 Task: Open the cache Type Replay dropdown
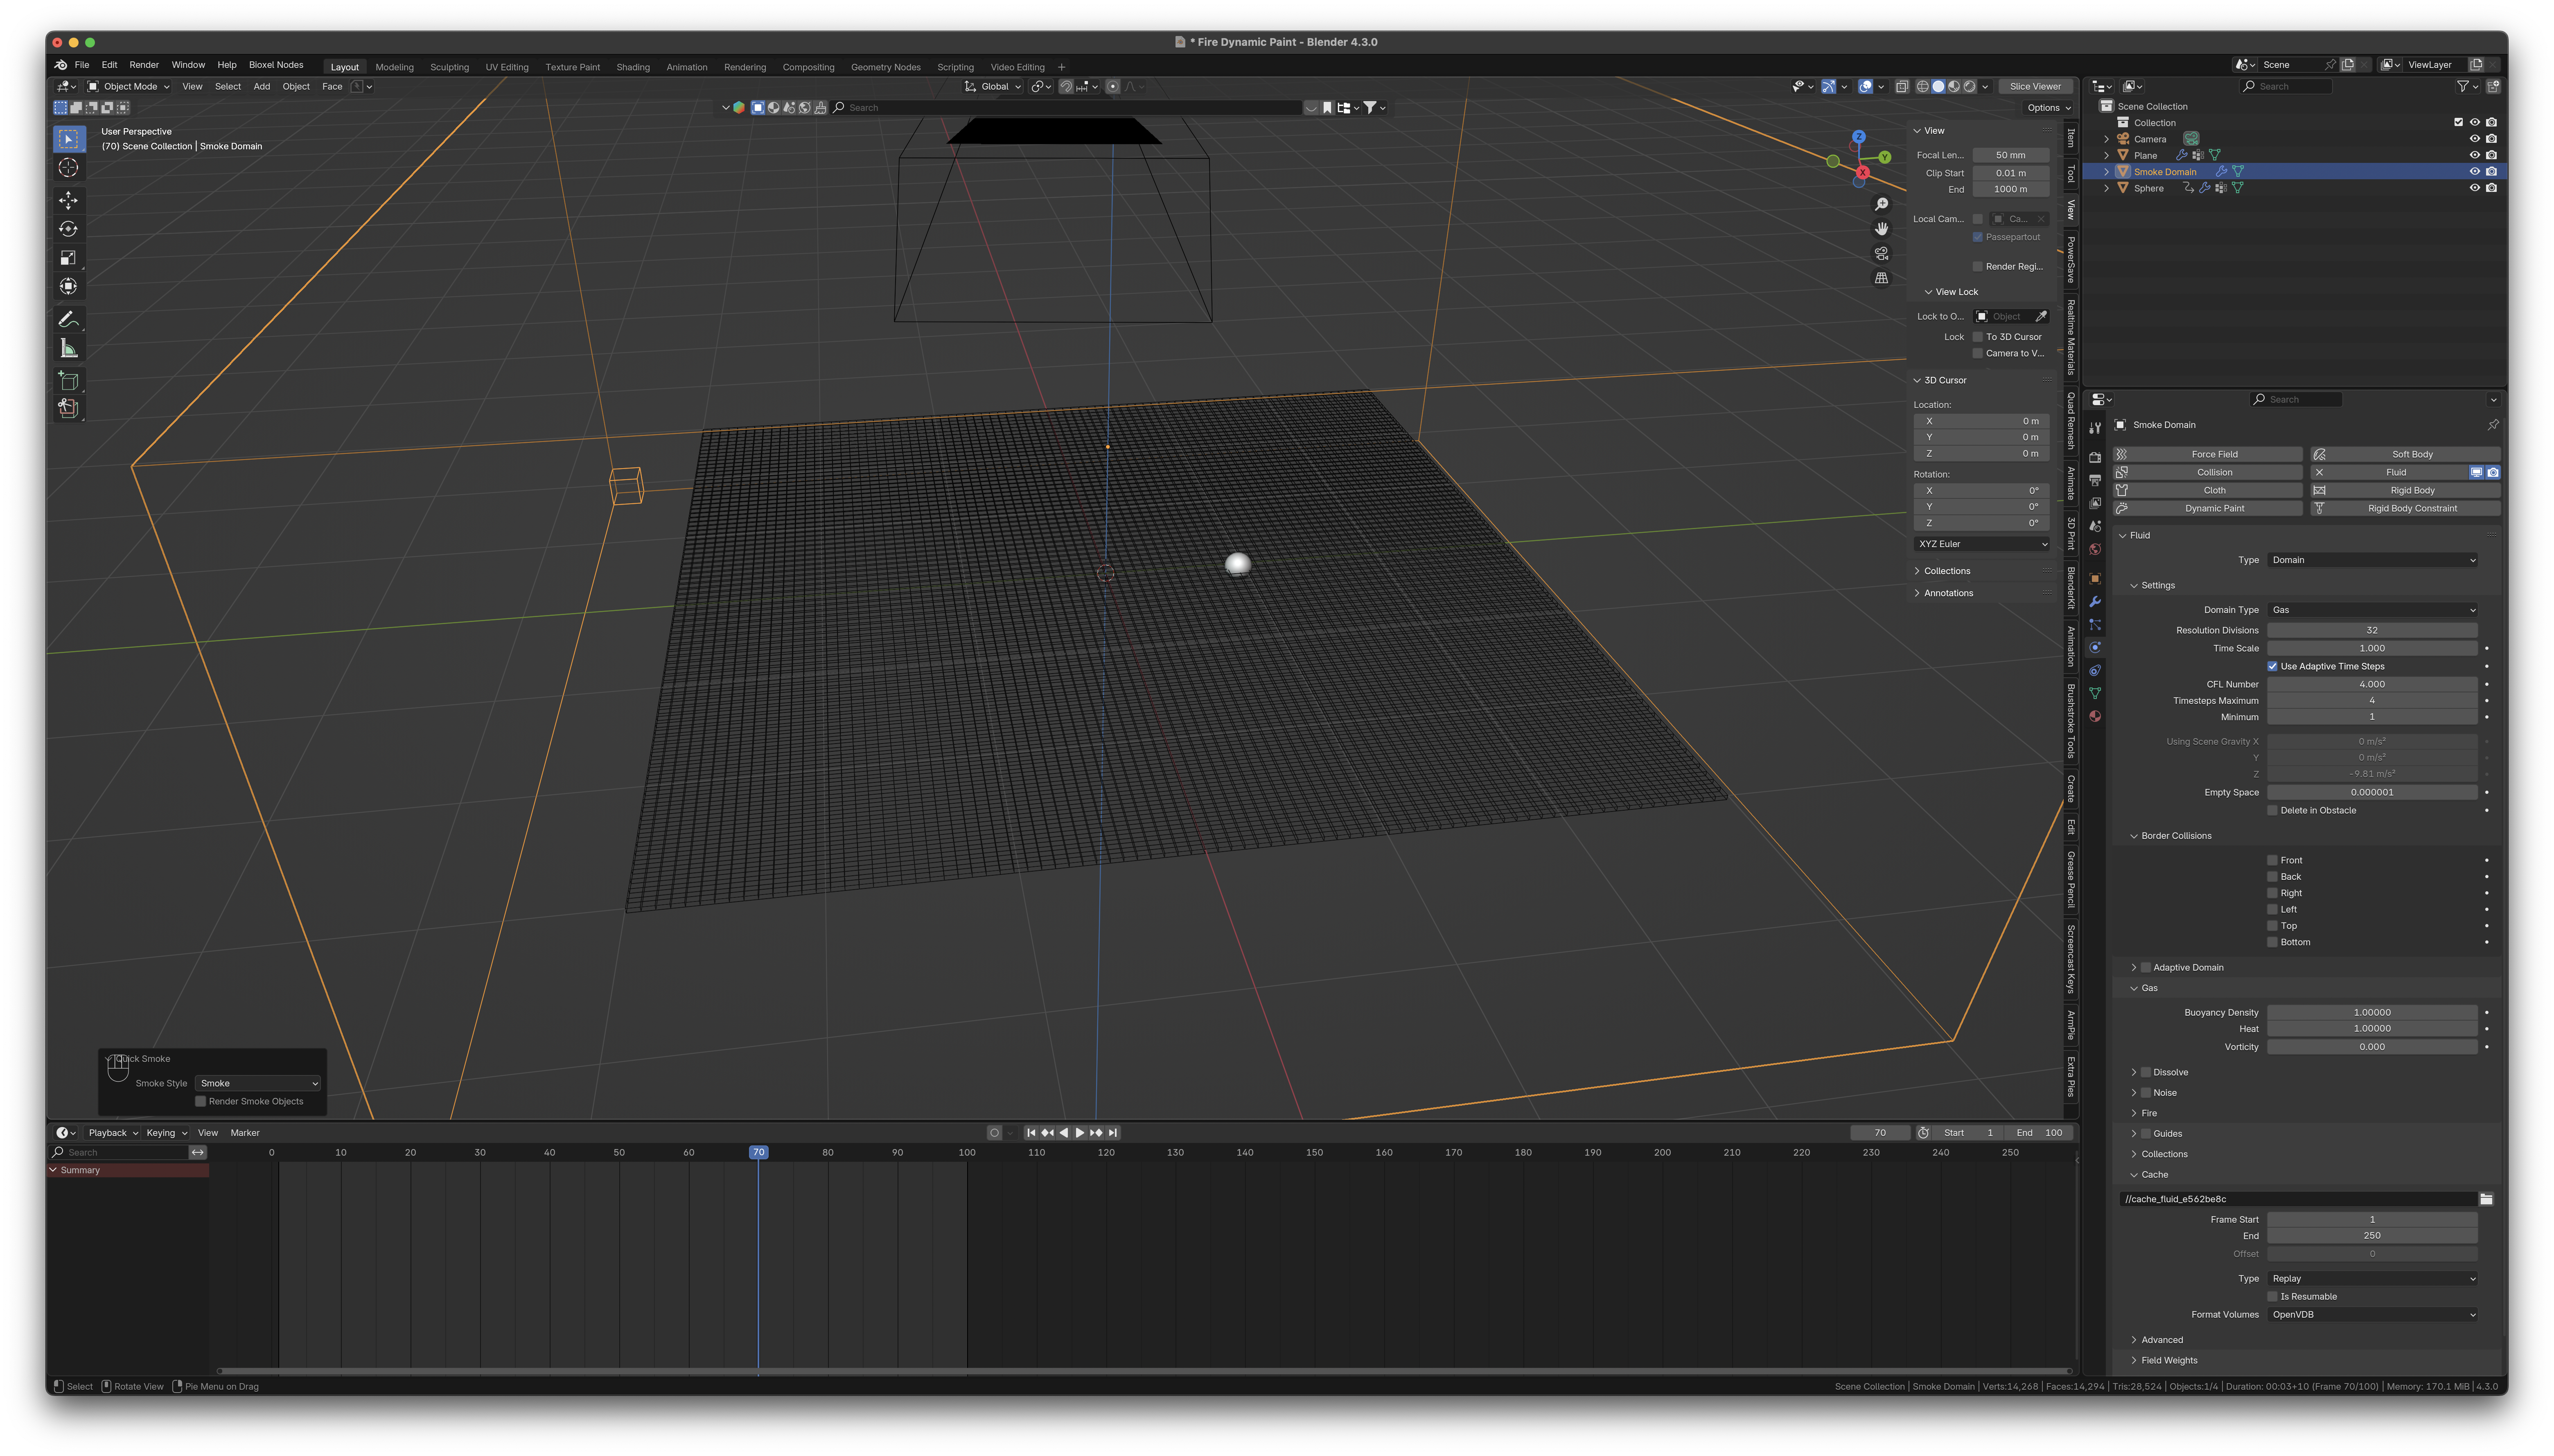click(2372, 1279)
